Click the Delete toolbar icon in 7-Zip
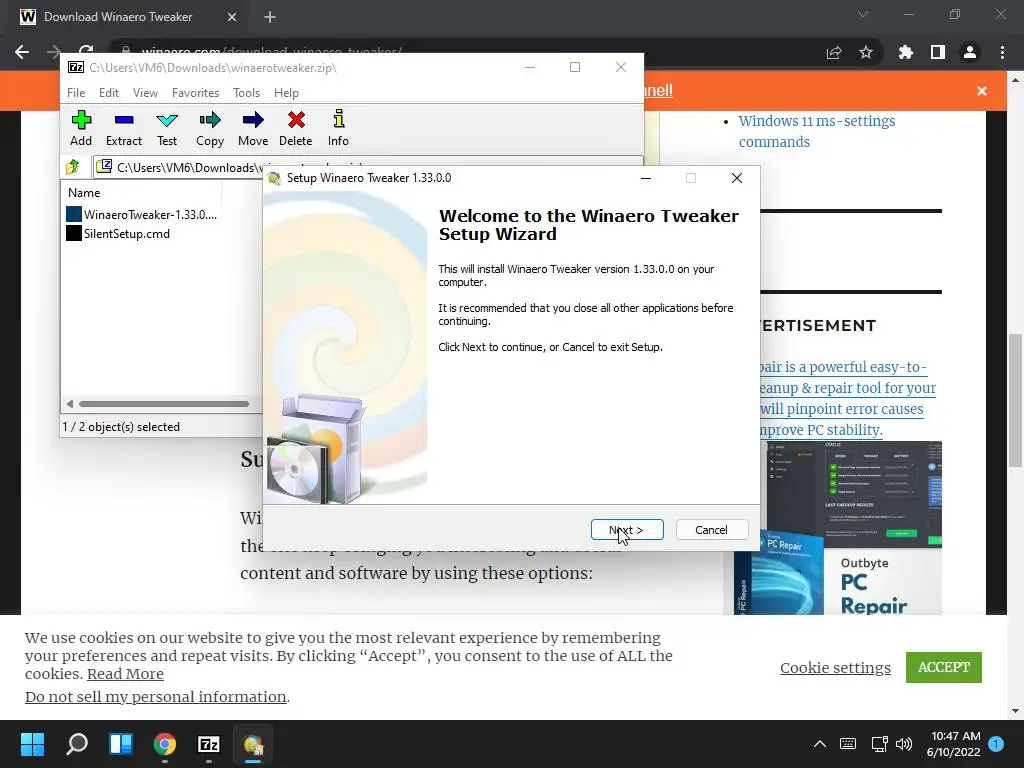Viewport: 1024px width, 768px height. pyautogui.click(x=296, y=129)
